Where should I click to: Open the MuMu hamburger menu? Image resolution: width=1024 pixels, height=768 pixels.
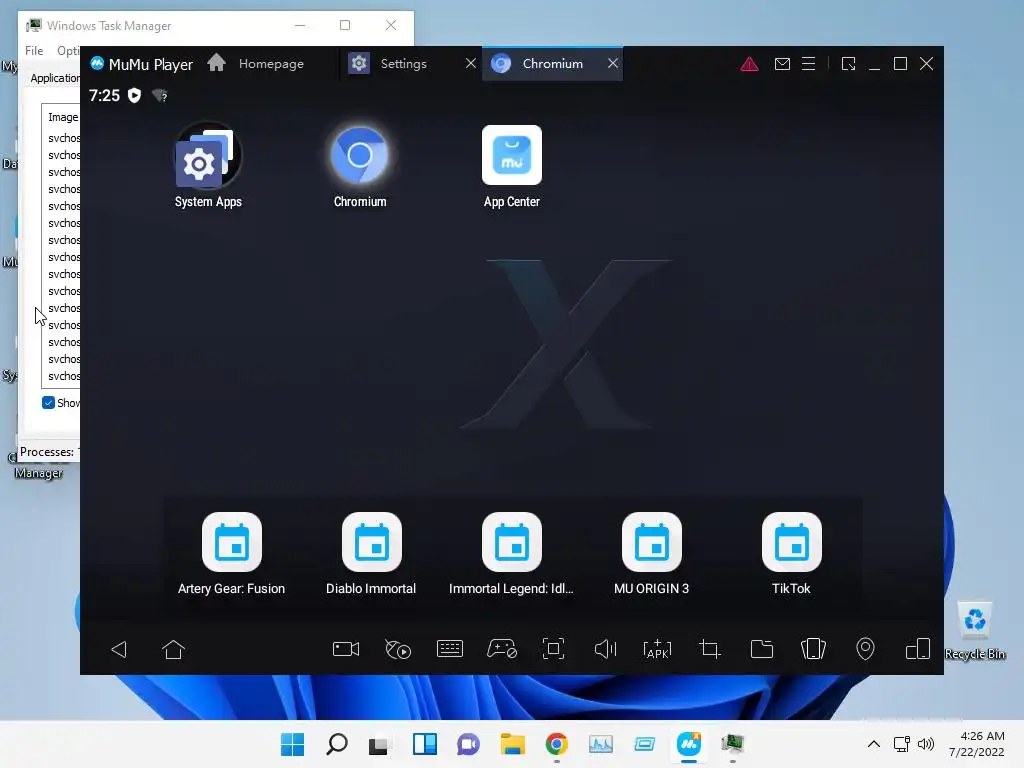point(808,64)
